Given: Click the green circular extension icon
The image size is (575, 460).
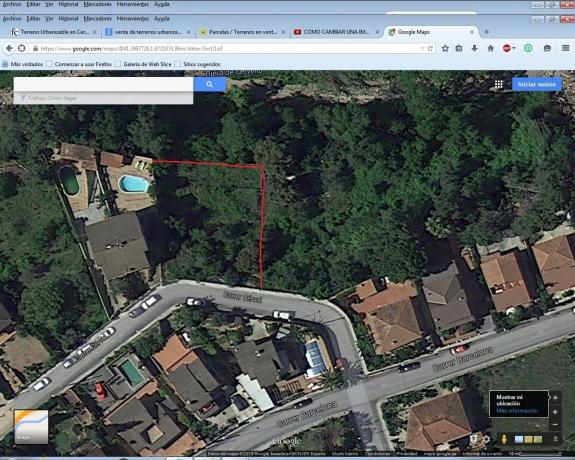Looking at the screenshot, I should pos(528,48).
